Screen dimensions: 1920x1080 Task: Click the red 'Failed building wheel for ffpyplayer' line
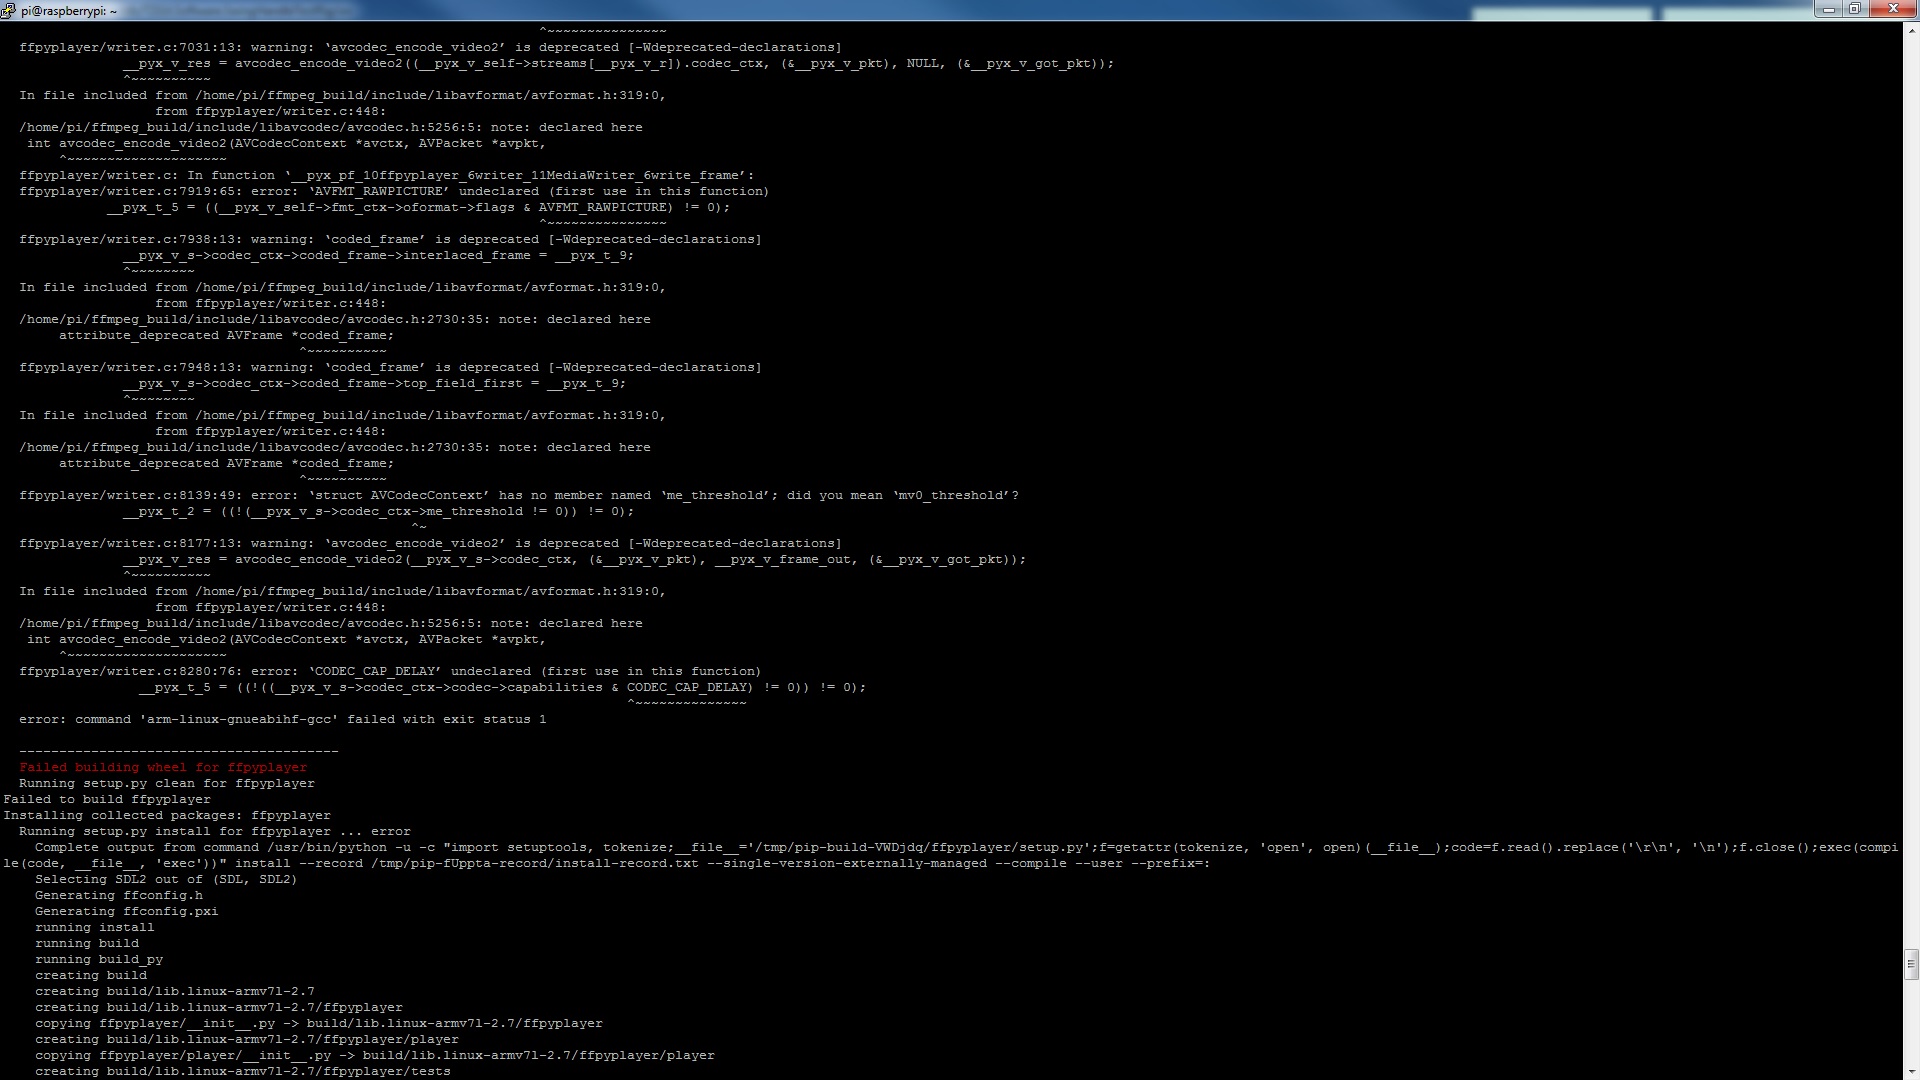[x=163, y=767]
